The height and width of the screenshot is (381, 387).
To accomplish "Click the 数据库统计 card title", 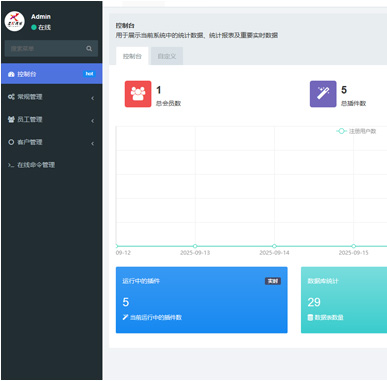I will [323, 281].
